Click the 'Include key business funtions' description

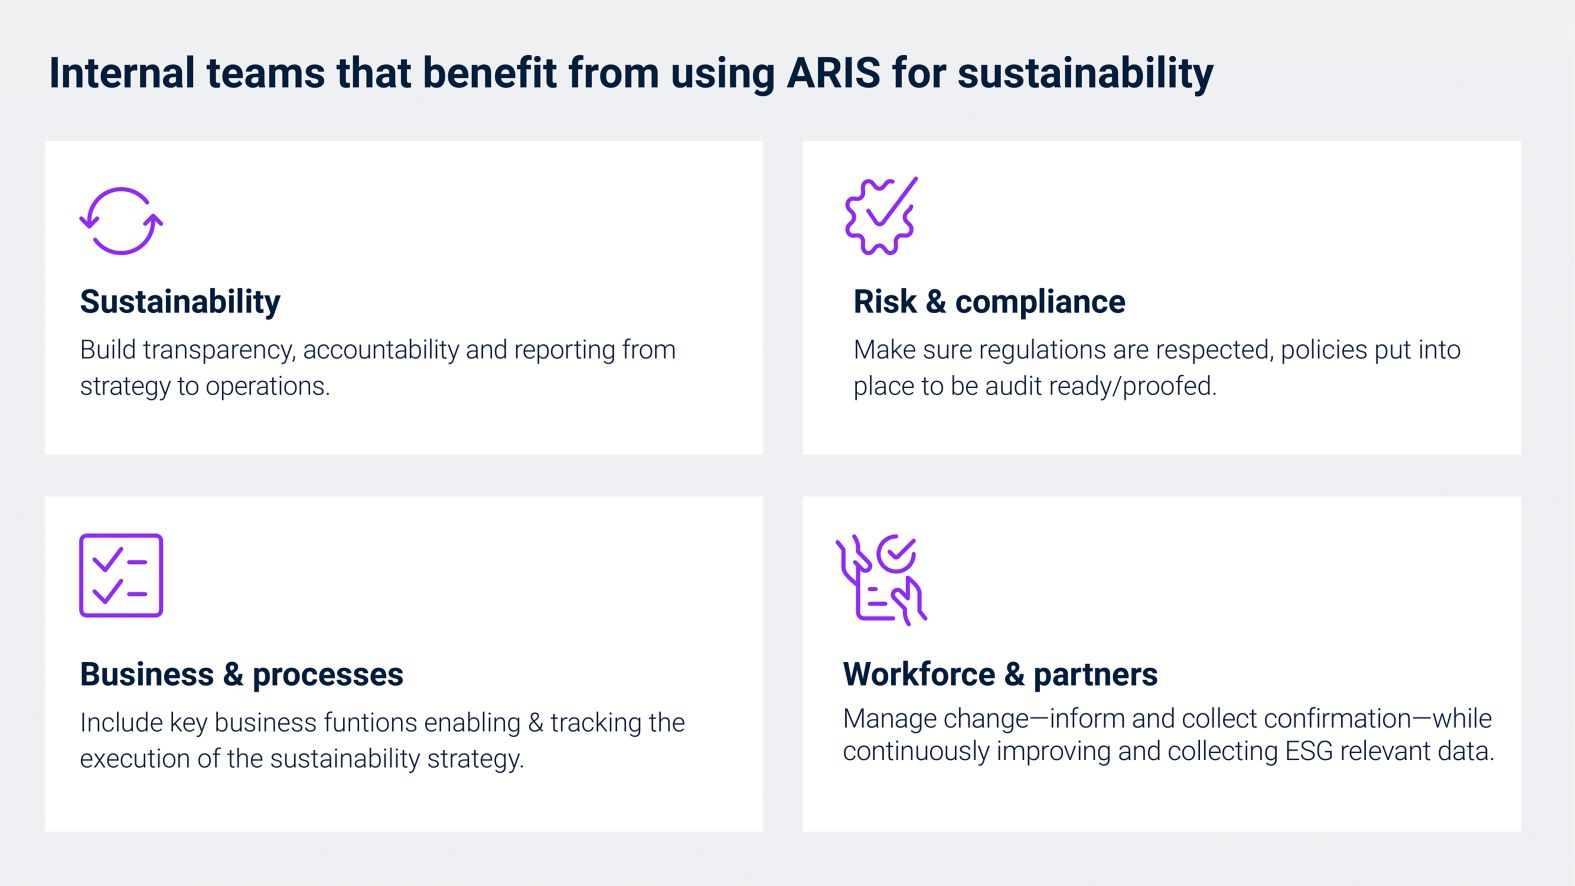point(382,741)
